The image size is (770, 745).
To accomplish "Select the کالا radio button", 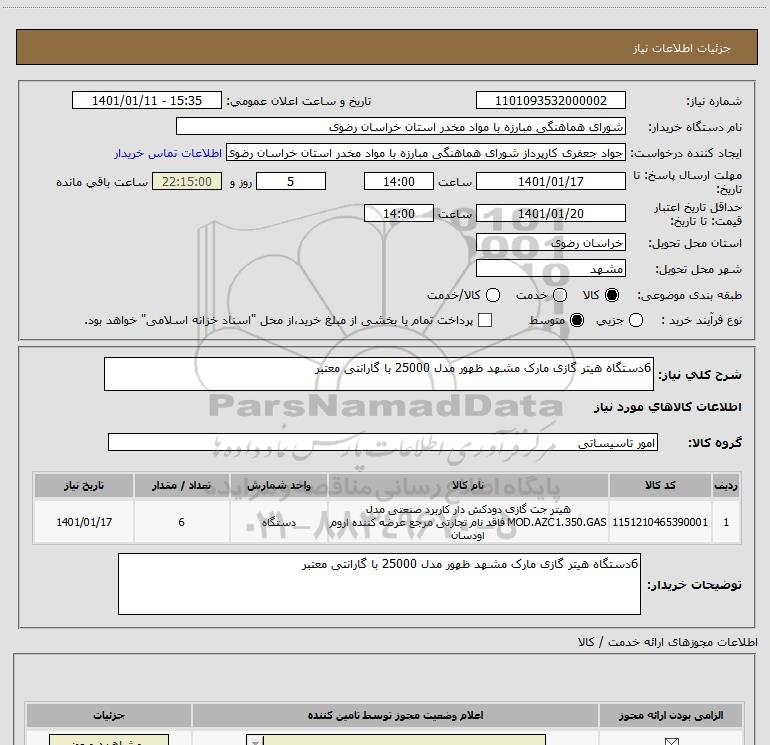I will 612,295.
